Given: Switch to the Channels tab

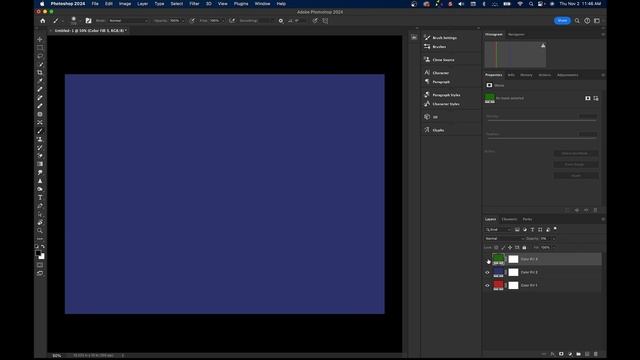Looking at the screenshot, I should [x=509, y=219].
